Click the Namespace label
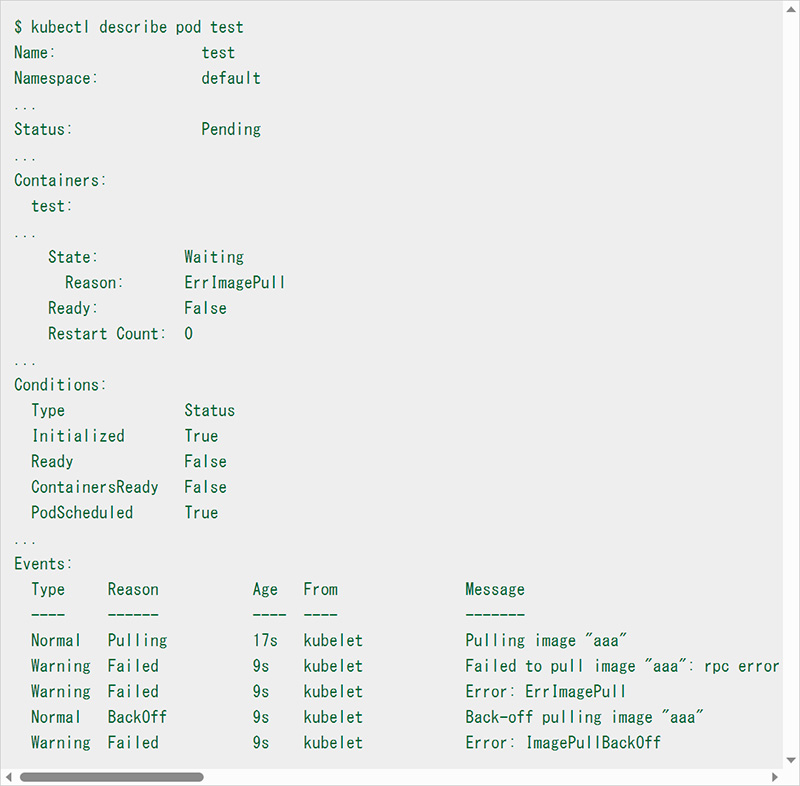 coord(56,78)
